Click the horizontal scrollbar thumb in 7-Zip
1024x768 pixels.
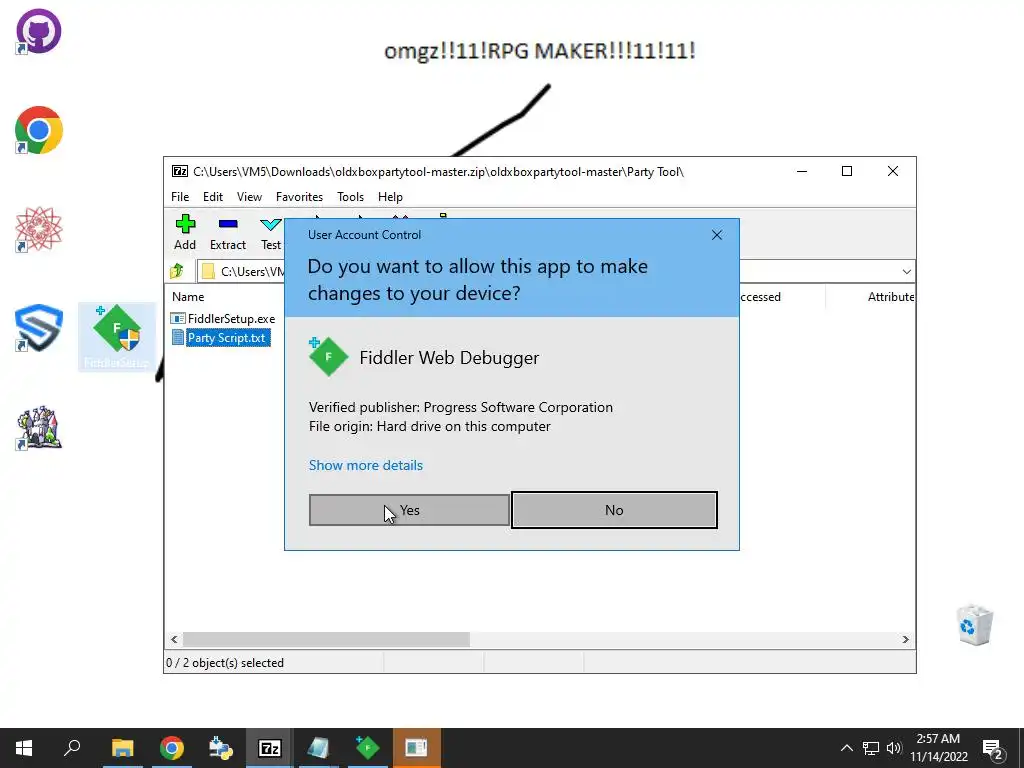coord(326,639)
